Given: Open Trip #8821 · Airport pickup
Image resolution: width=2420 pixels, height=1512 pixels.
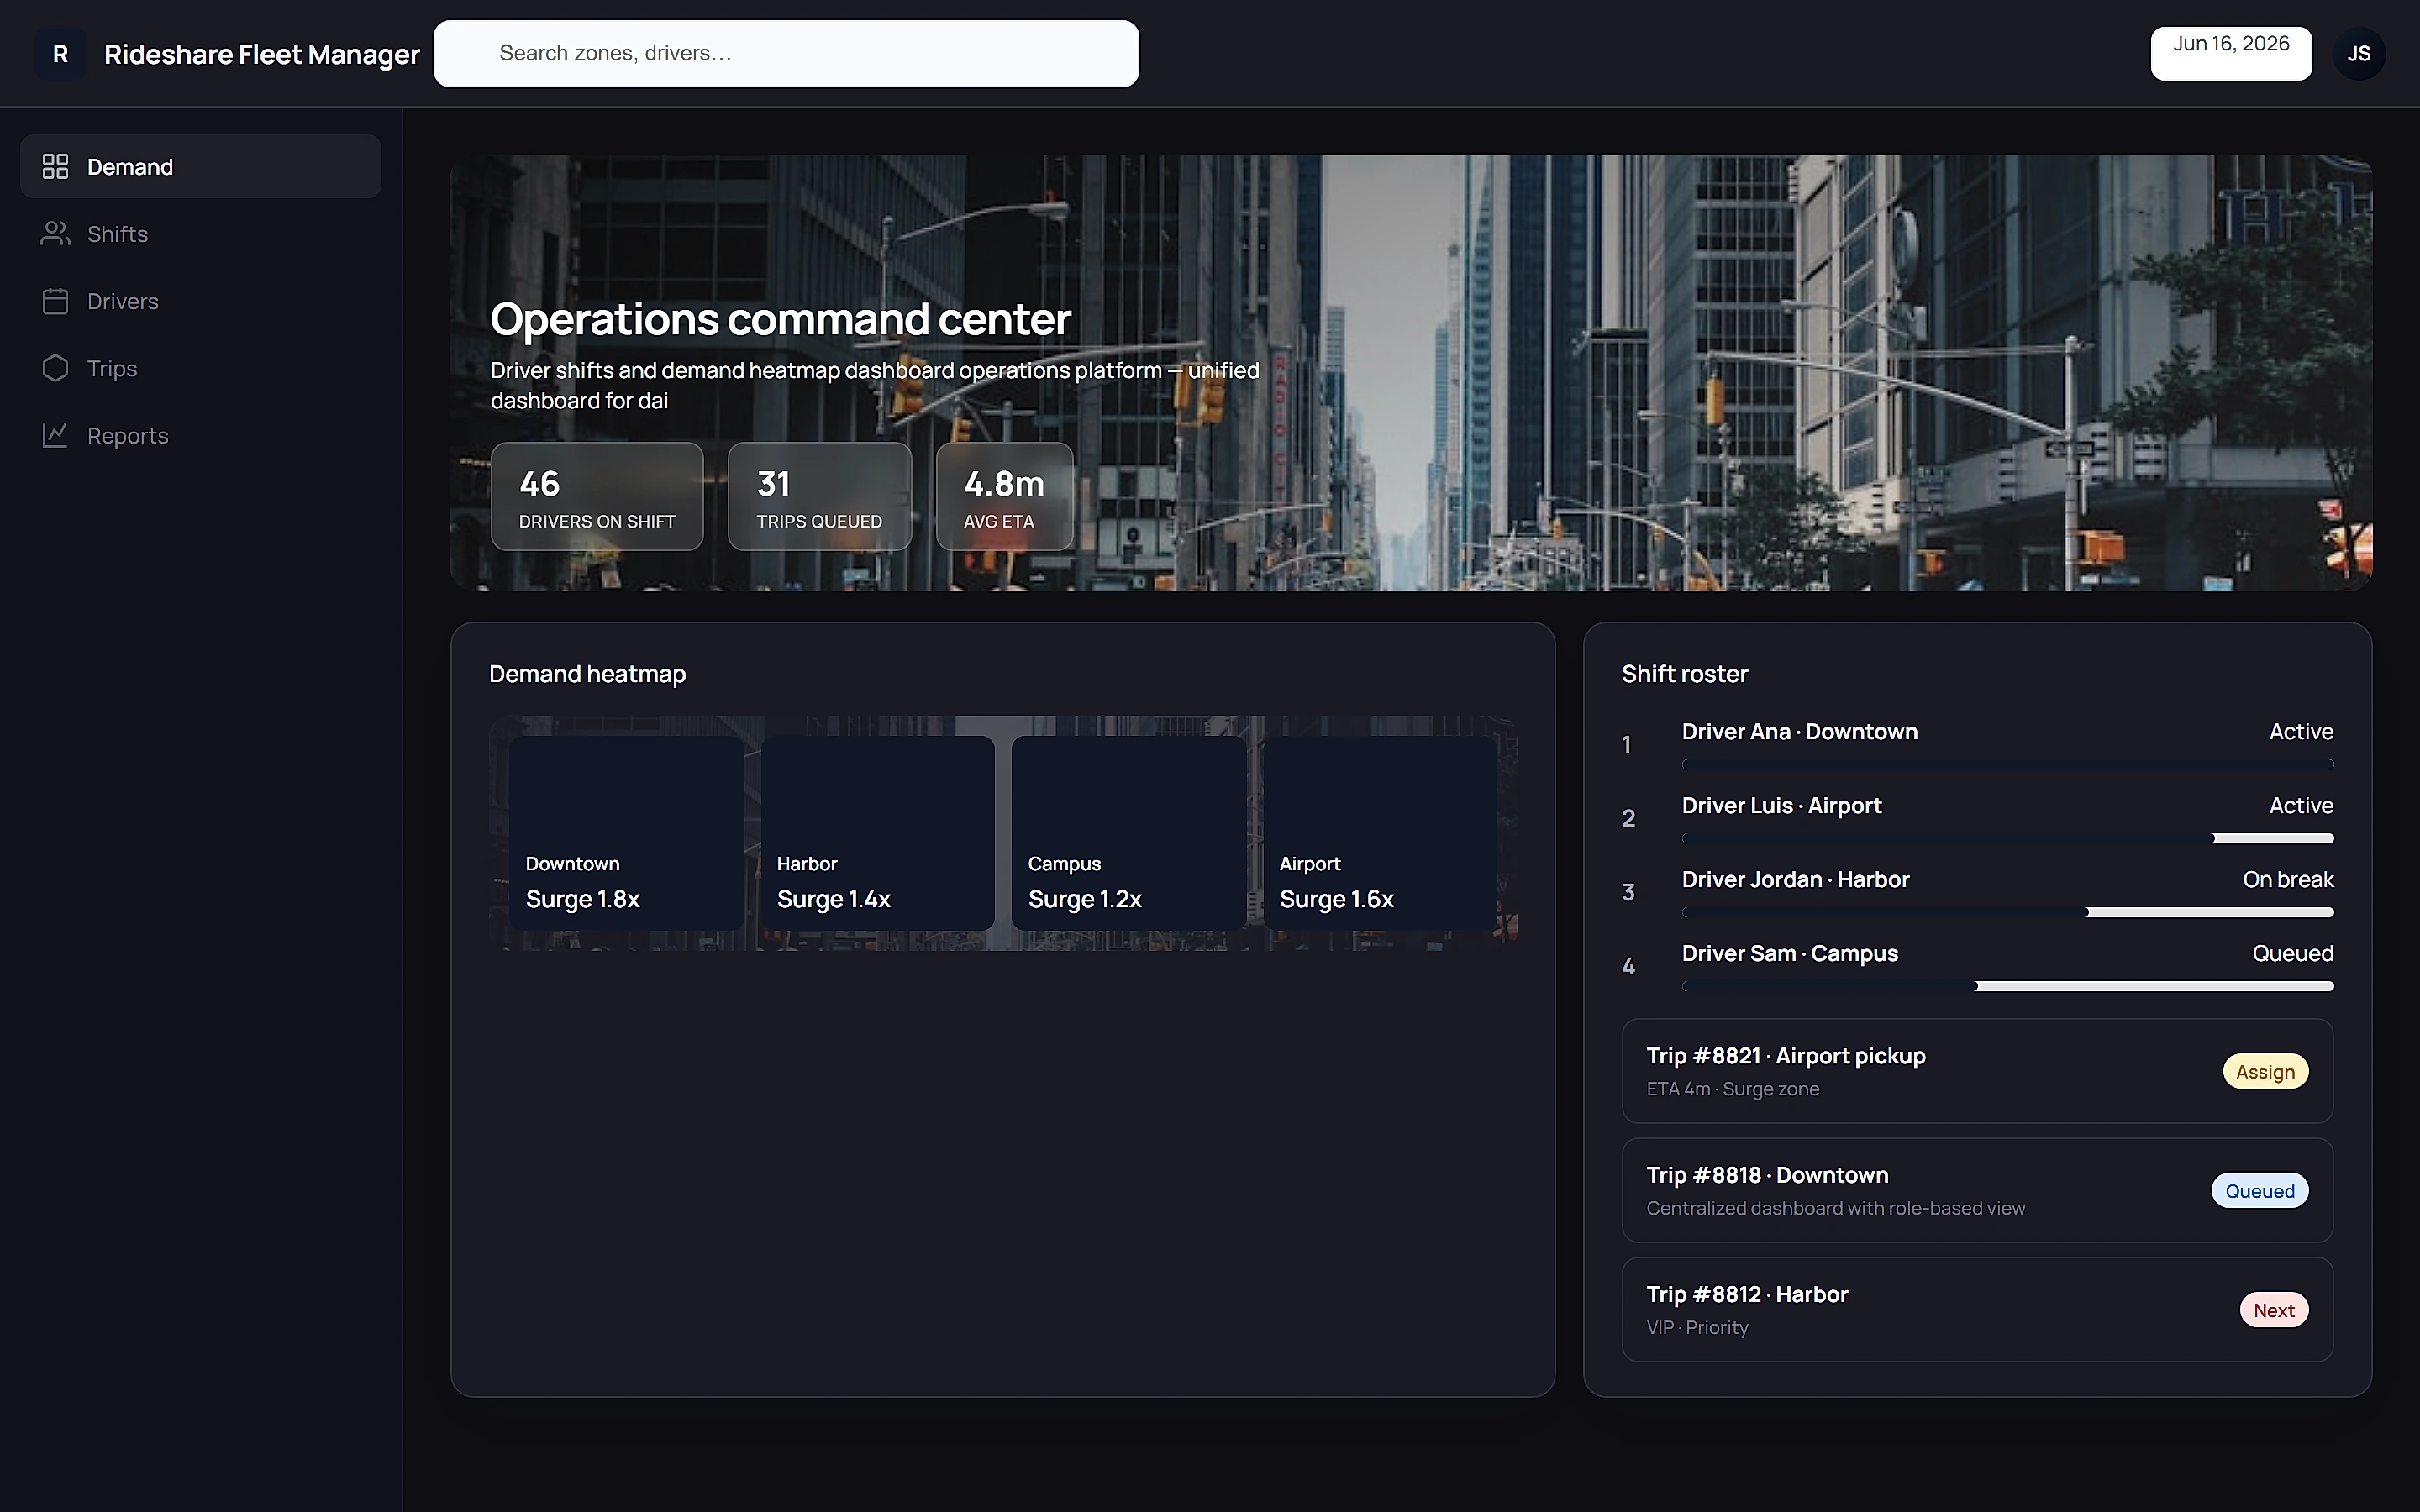Looking at the screenshot, I should tap(1977, 1071).
